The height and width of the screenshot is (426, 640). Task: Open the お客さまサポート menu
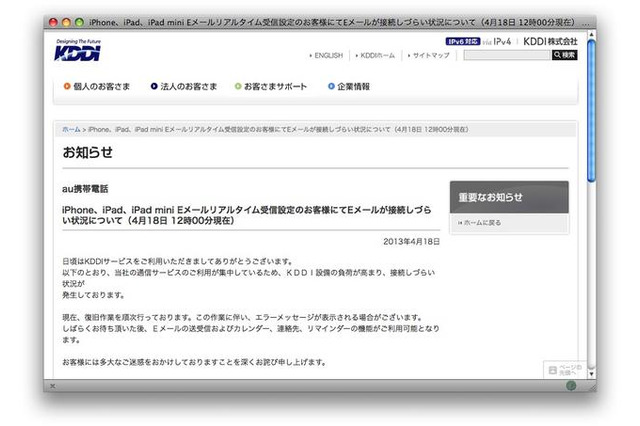[276, 87]
